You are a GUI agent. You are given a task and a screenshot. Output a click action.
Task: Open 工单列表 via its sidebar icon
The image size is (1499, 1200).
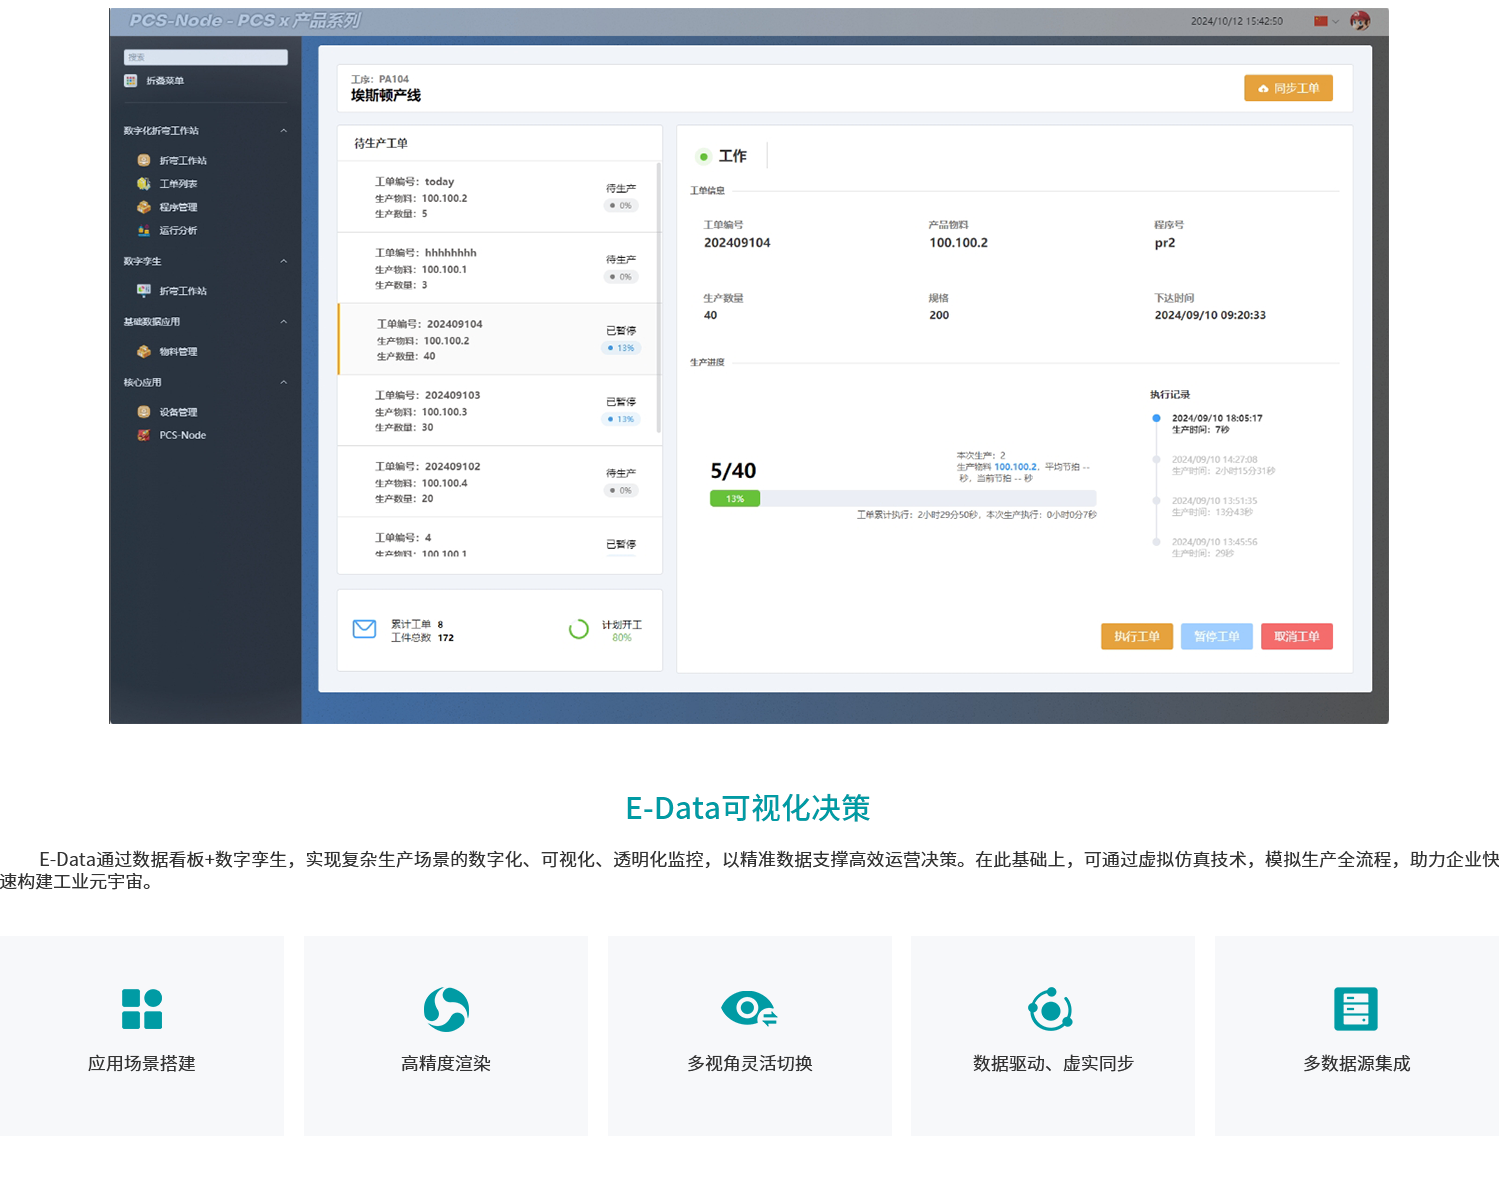pyautogui.click(x=144, y=184)
